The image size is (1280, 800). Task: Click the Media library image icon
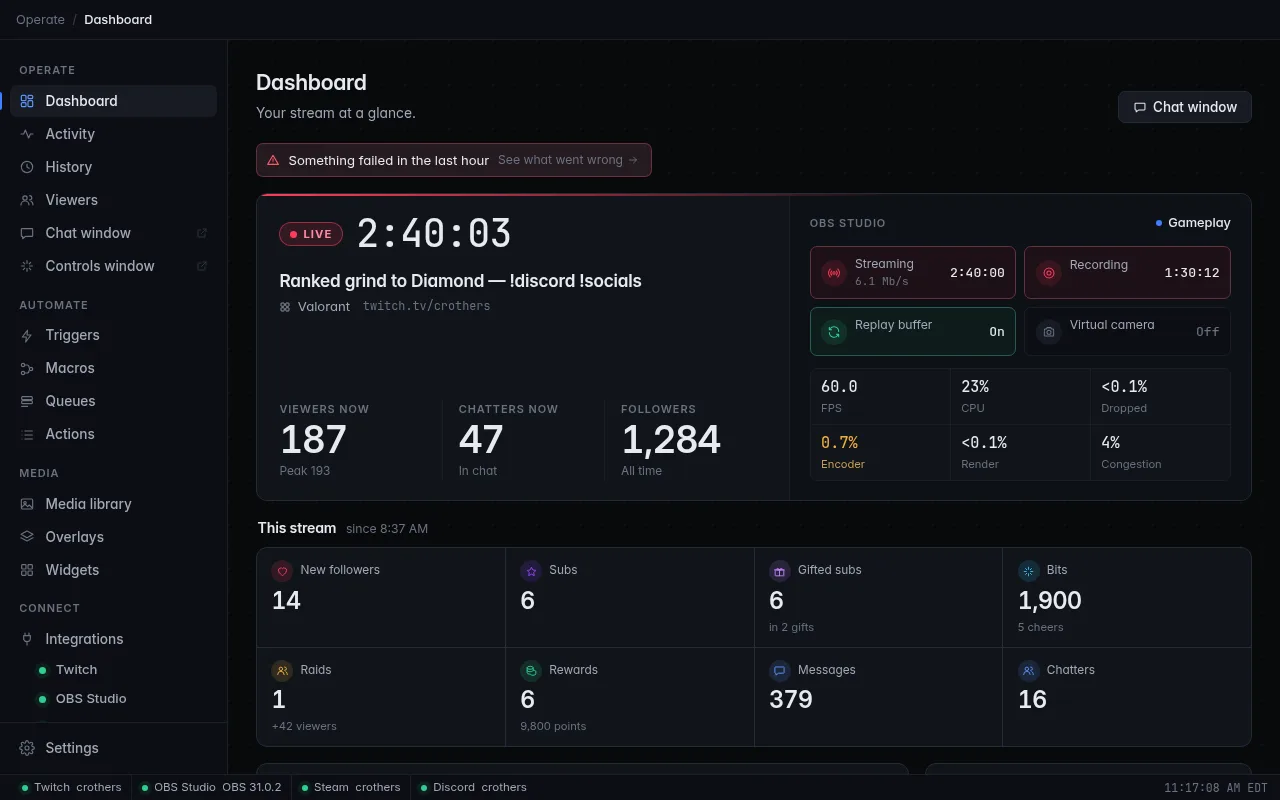pyautogui.click(x=27, y=504)
